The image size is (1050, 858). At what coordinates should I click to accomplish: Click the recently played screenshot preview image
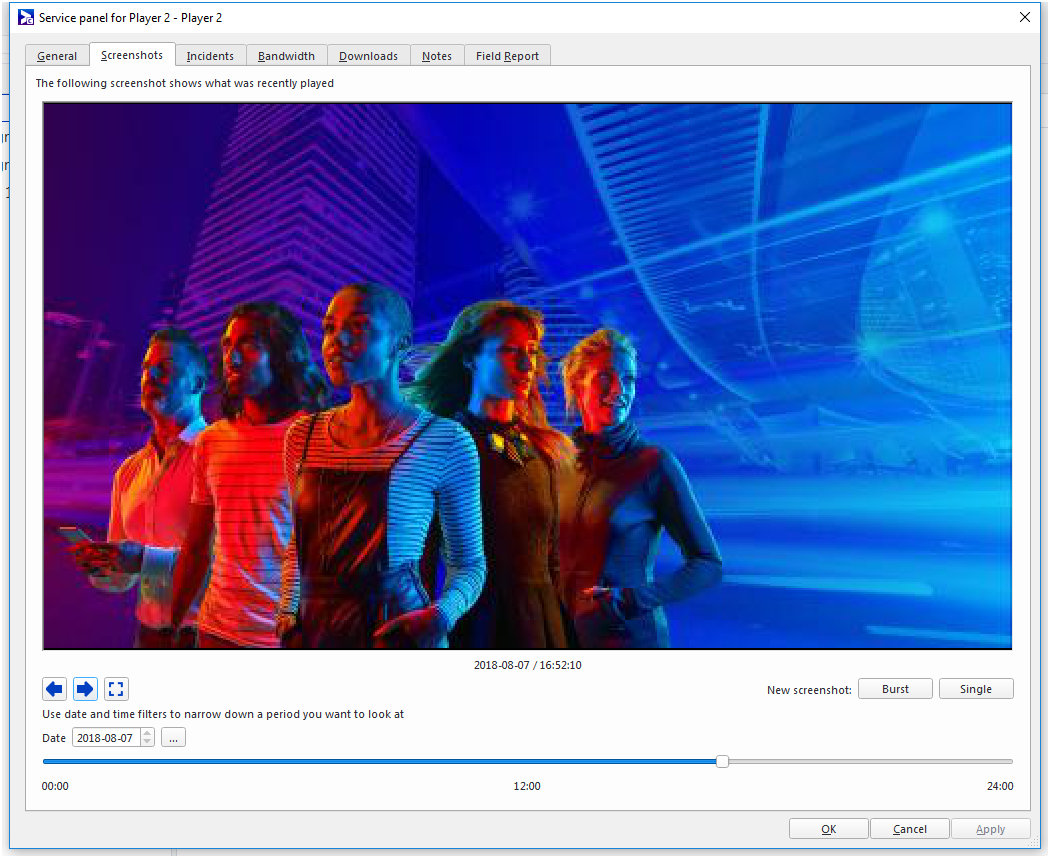click(x=527, y=376)
